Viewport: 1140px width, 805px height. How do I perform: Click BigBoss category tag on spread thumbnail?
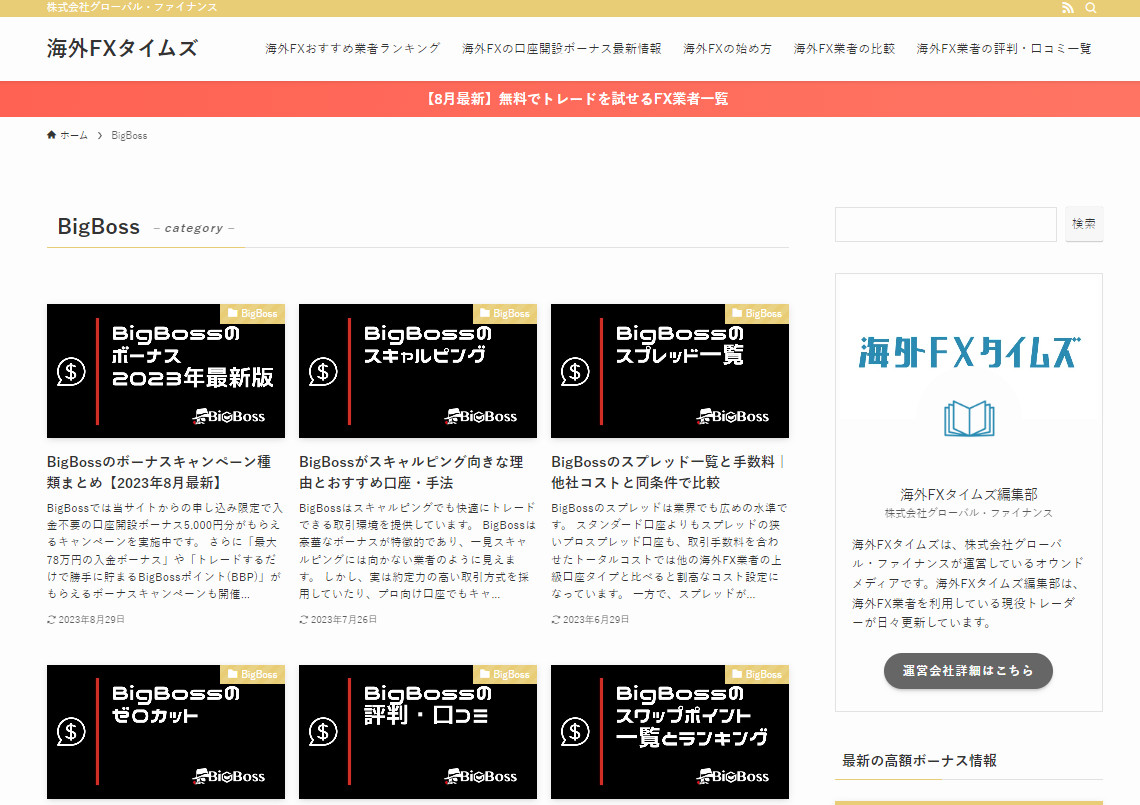[757, 314]
